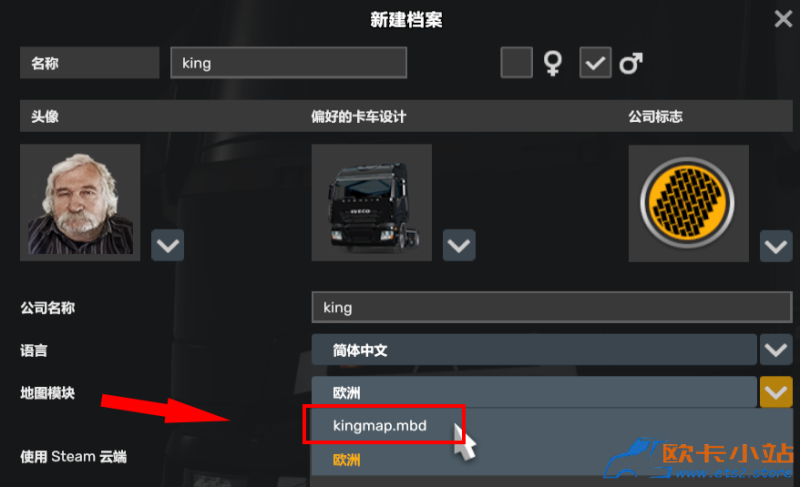Expand the language dropdown arrow
This screenshot has width=800, height=487.
[x=776, y=350]
